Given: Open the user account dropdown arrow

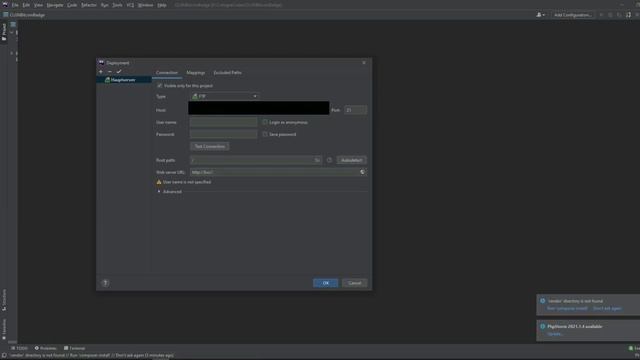Looking at the screenshot, I should [x=544, y=15].
